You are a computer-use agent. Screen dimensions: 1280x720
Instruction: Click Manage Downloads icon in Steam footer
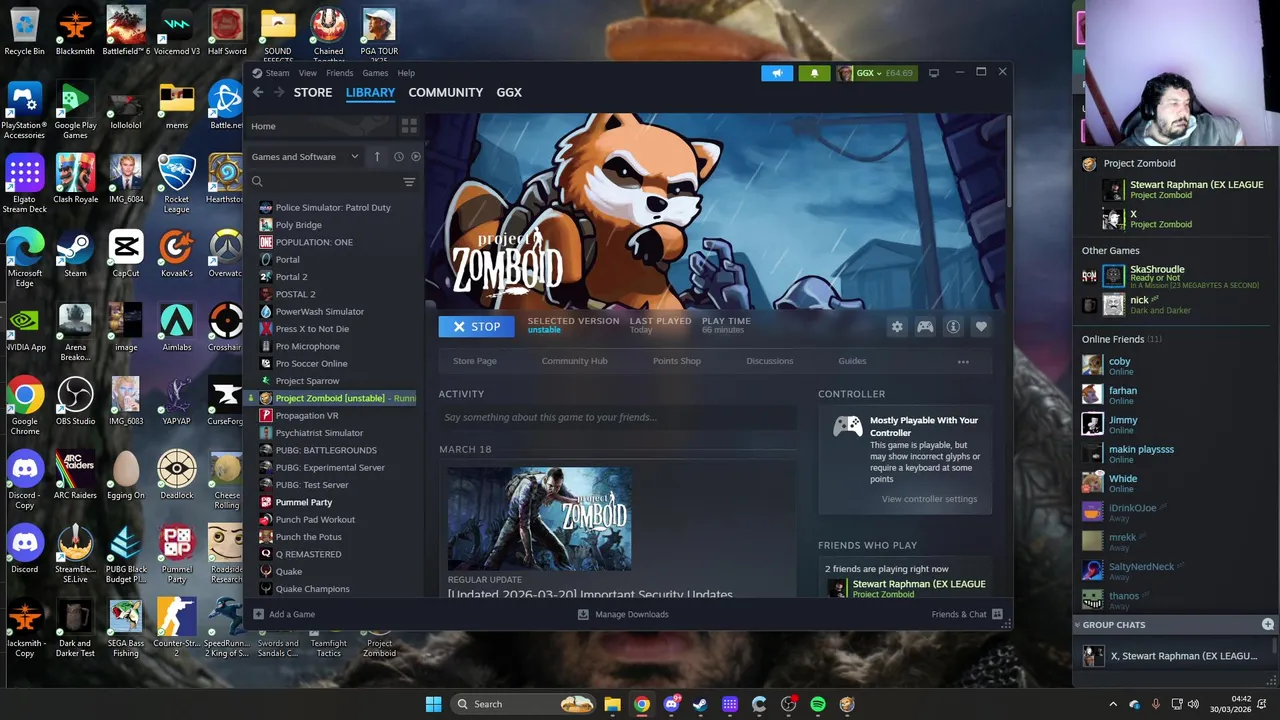(x=583, y=614)
